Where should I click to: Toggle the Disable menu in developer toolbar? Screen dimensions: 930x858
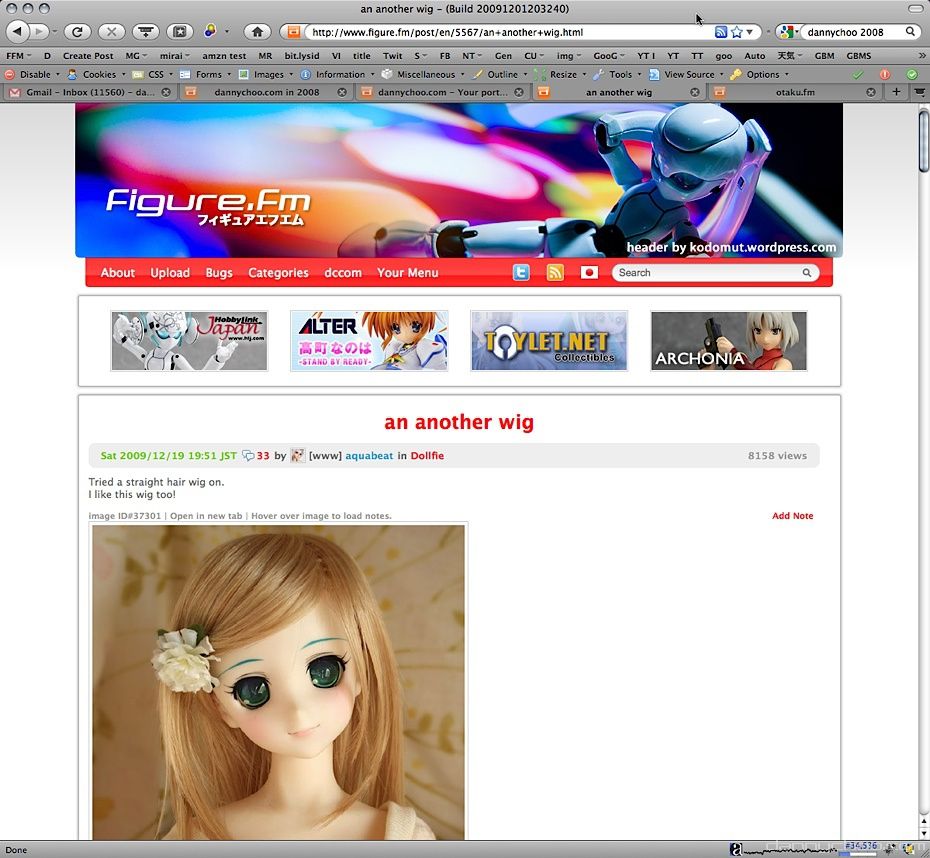[33, 74]
